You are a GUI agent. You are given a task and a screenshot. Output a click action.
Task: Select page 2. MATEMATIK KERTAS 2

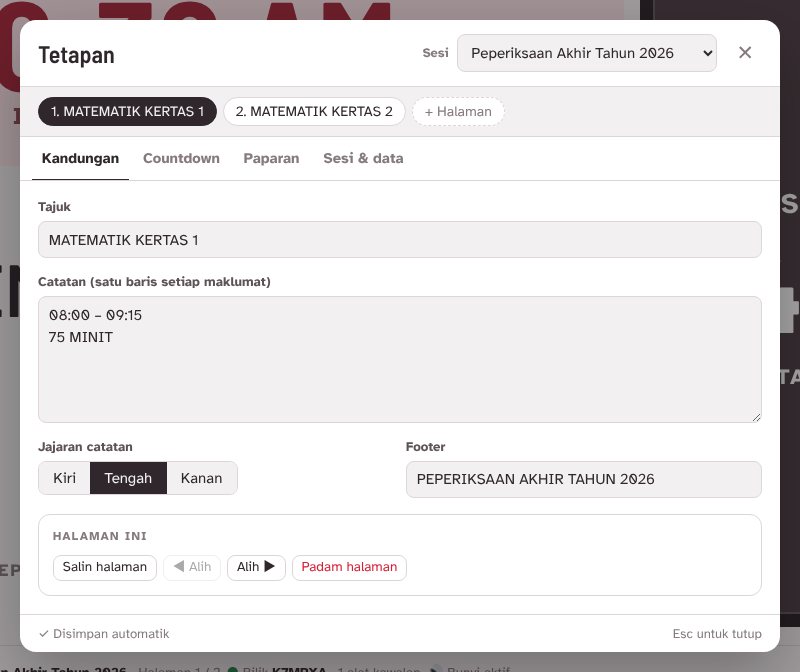(x=314, y=111)
